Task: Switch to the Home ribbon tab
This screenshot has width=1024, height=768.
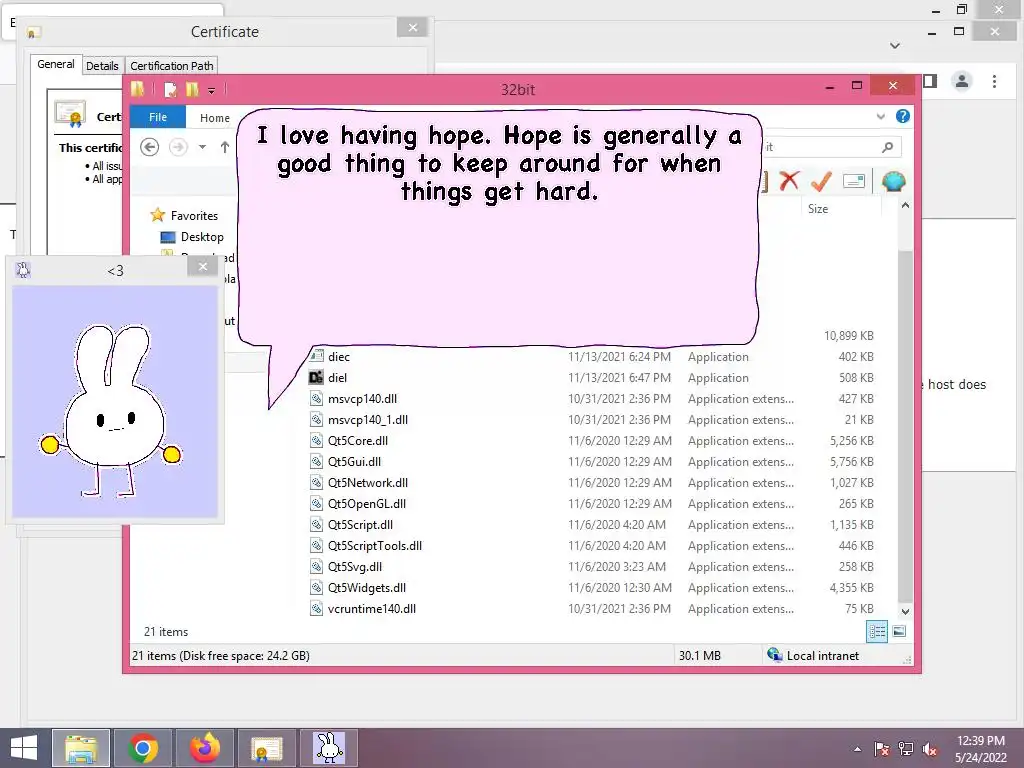Action: point(215,118)
